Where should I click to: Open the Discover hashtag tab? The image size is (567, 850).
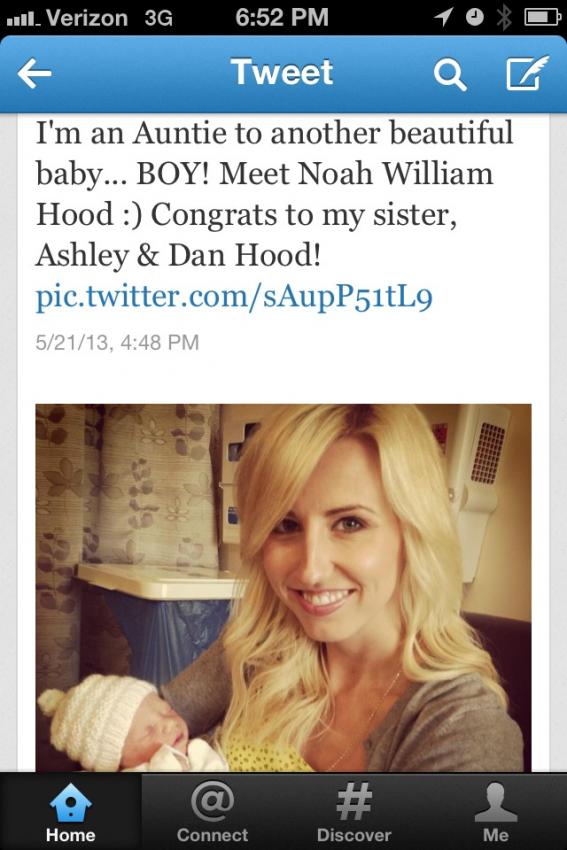[354, 811]
